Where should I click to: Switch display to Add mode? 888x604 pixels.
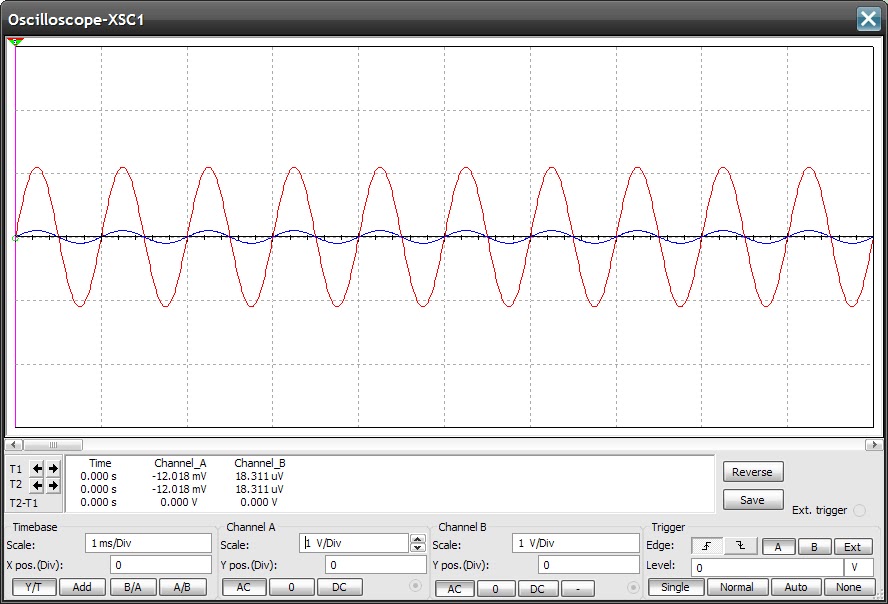point(82,587)
